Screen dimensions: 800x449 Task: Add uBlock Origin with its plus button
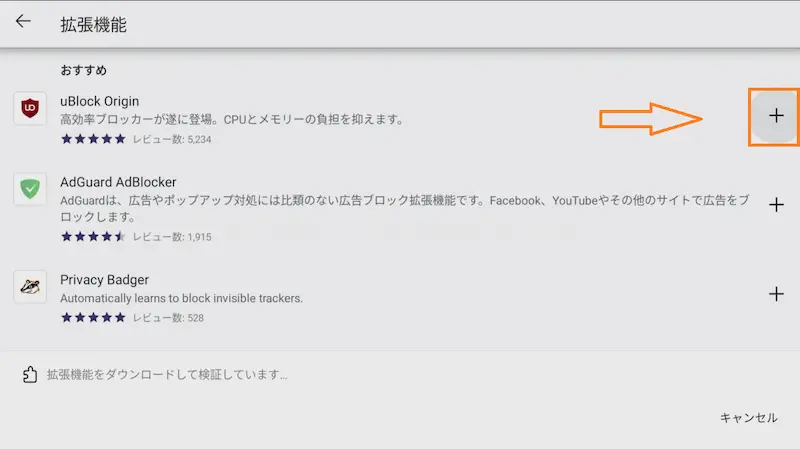[x=776, y=116]
